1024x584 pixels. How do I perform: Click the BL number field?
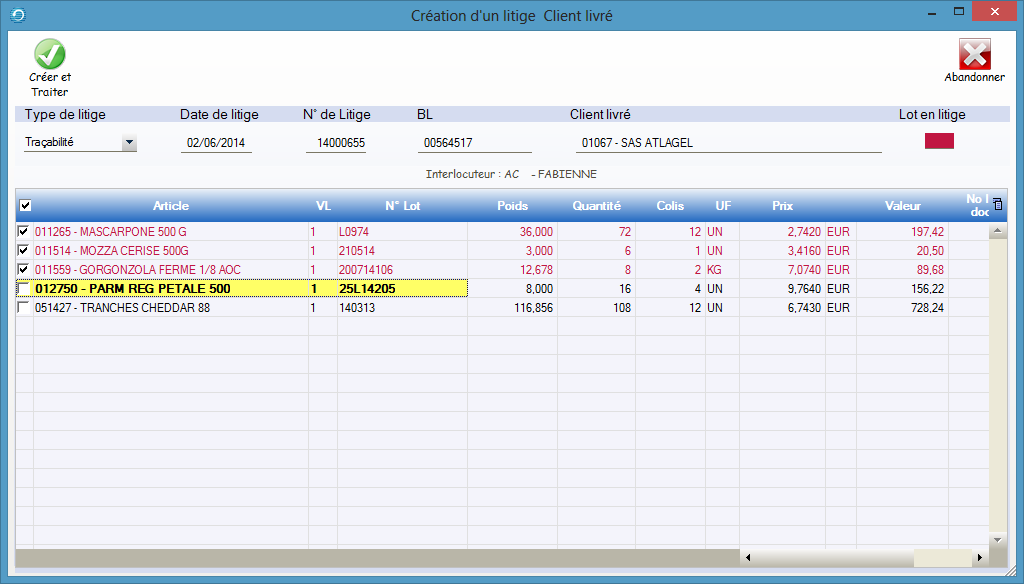point(474,143)
